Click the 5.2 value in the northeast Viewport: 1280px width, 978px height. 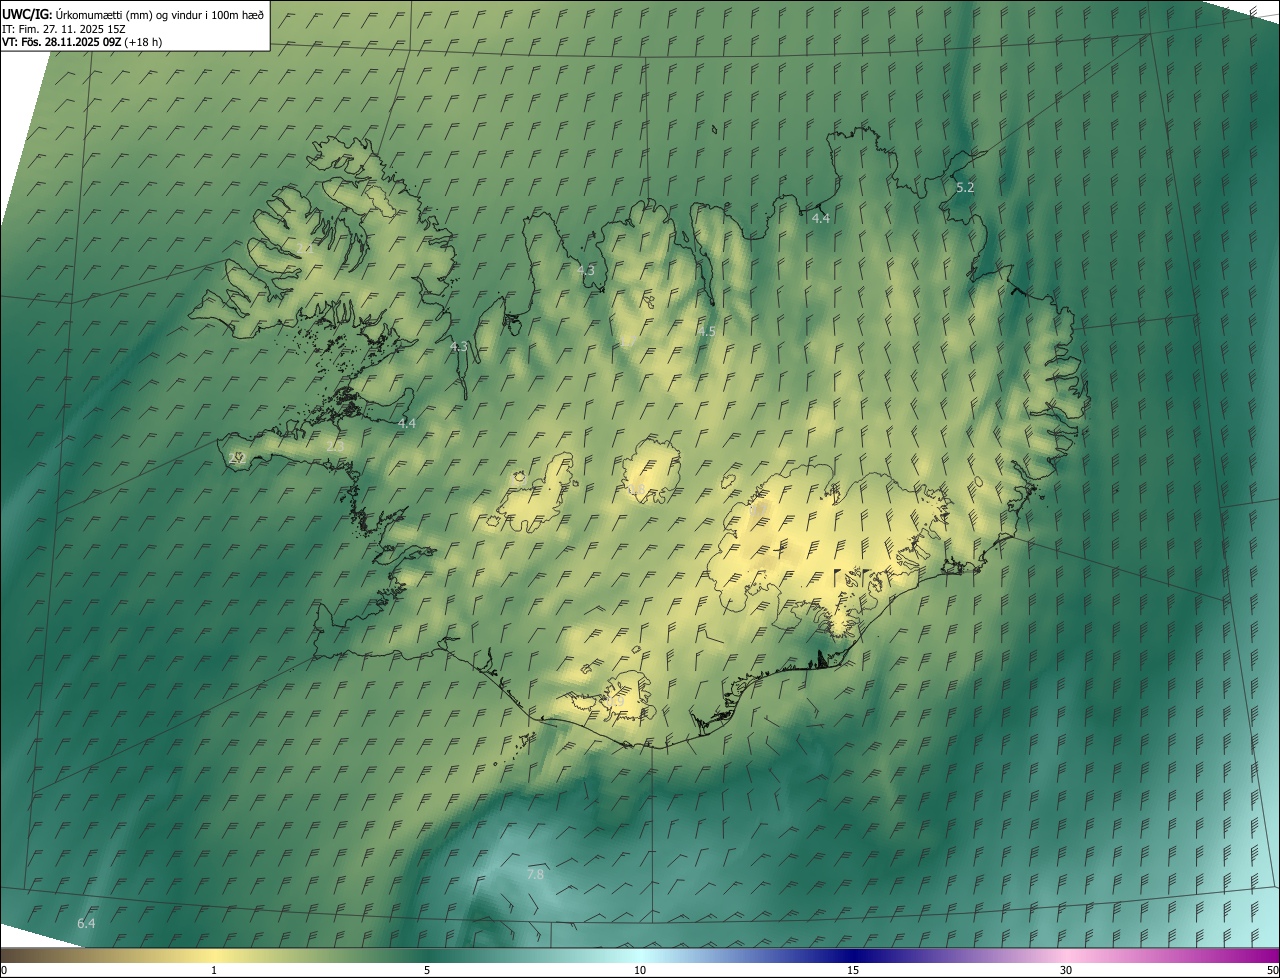(965, 188)
